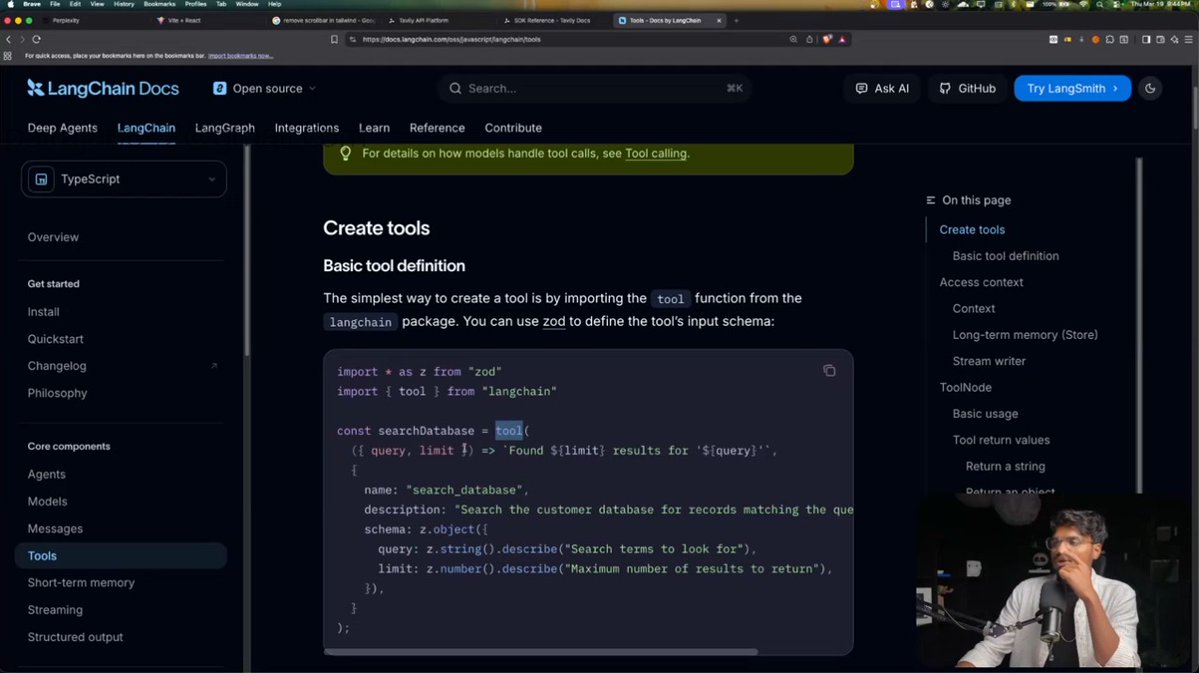Click On this page list icon
1199x673 pixels.
pyautogui.click(x=931, y=200)
